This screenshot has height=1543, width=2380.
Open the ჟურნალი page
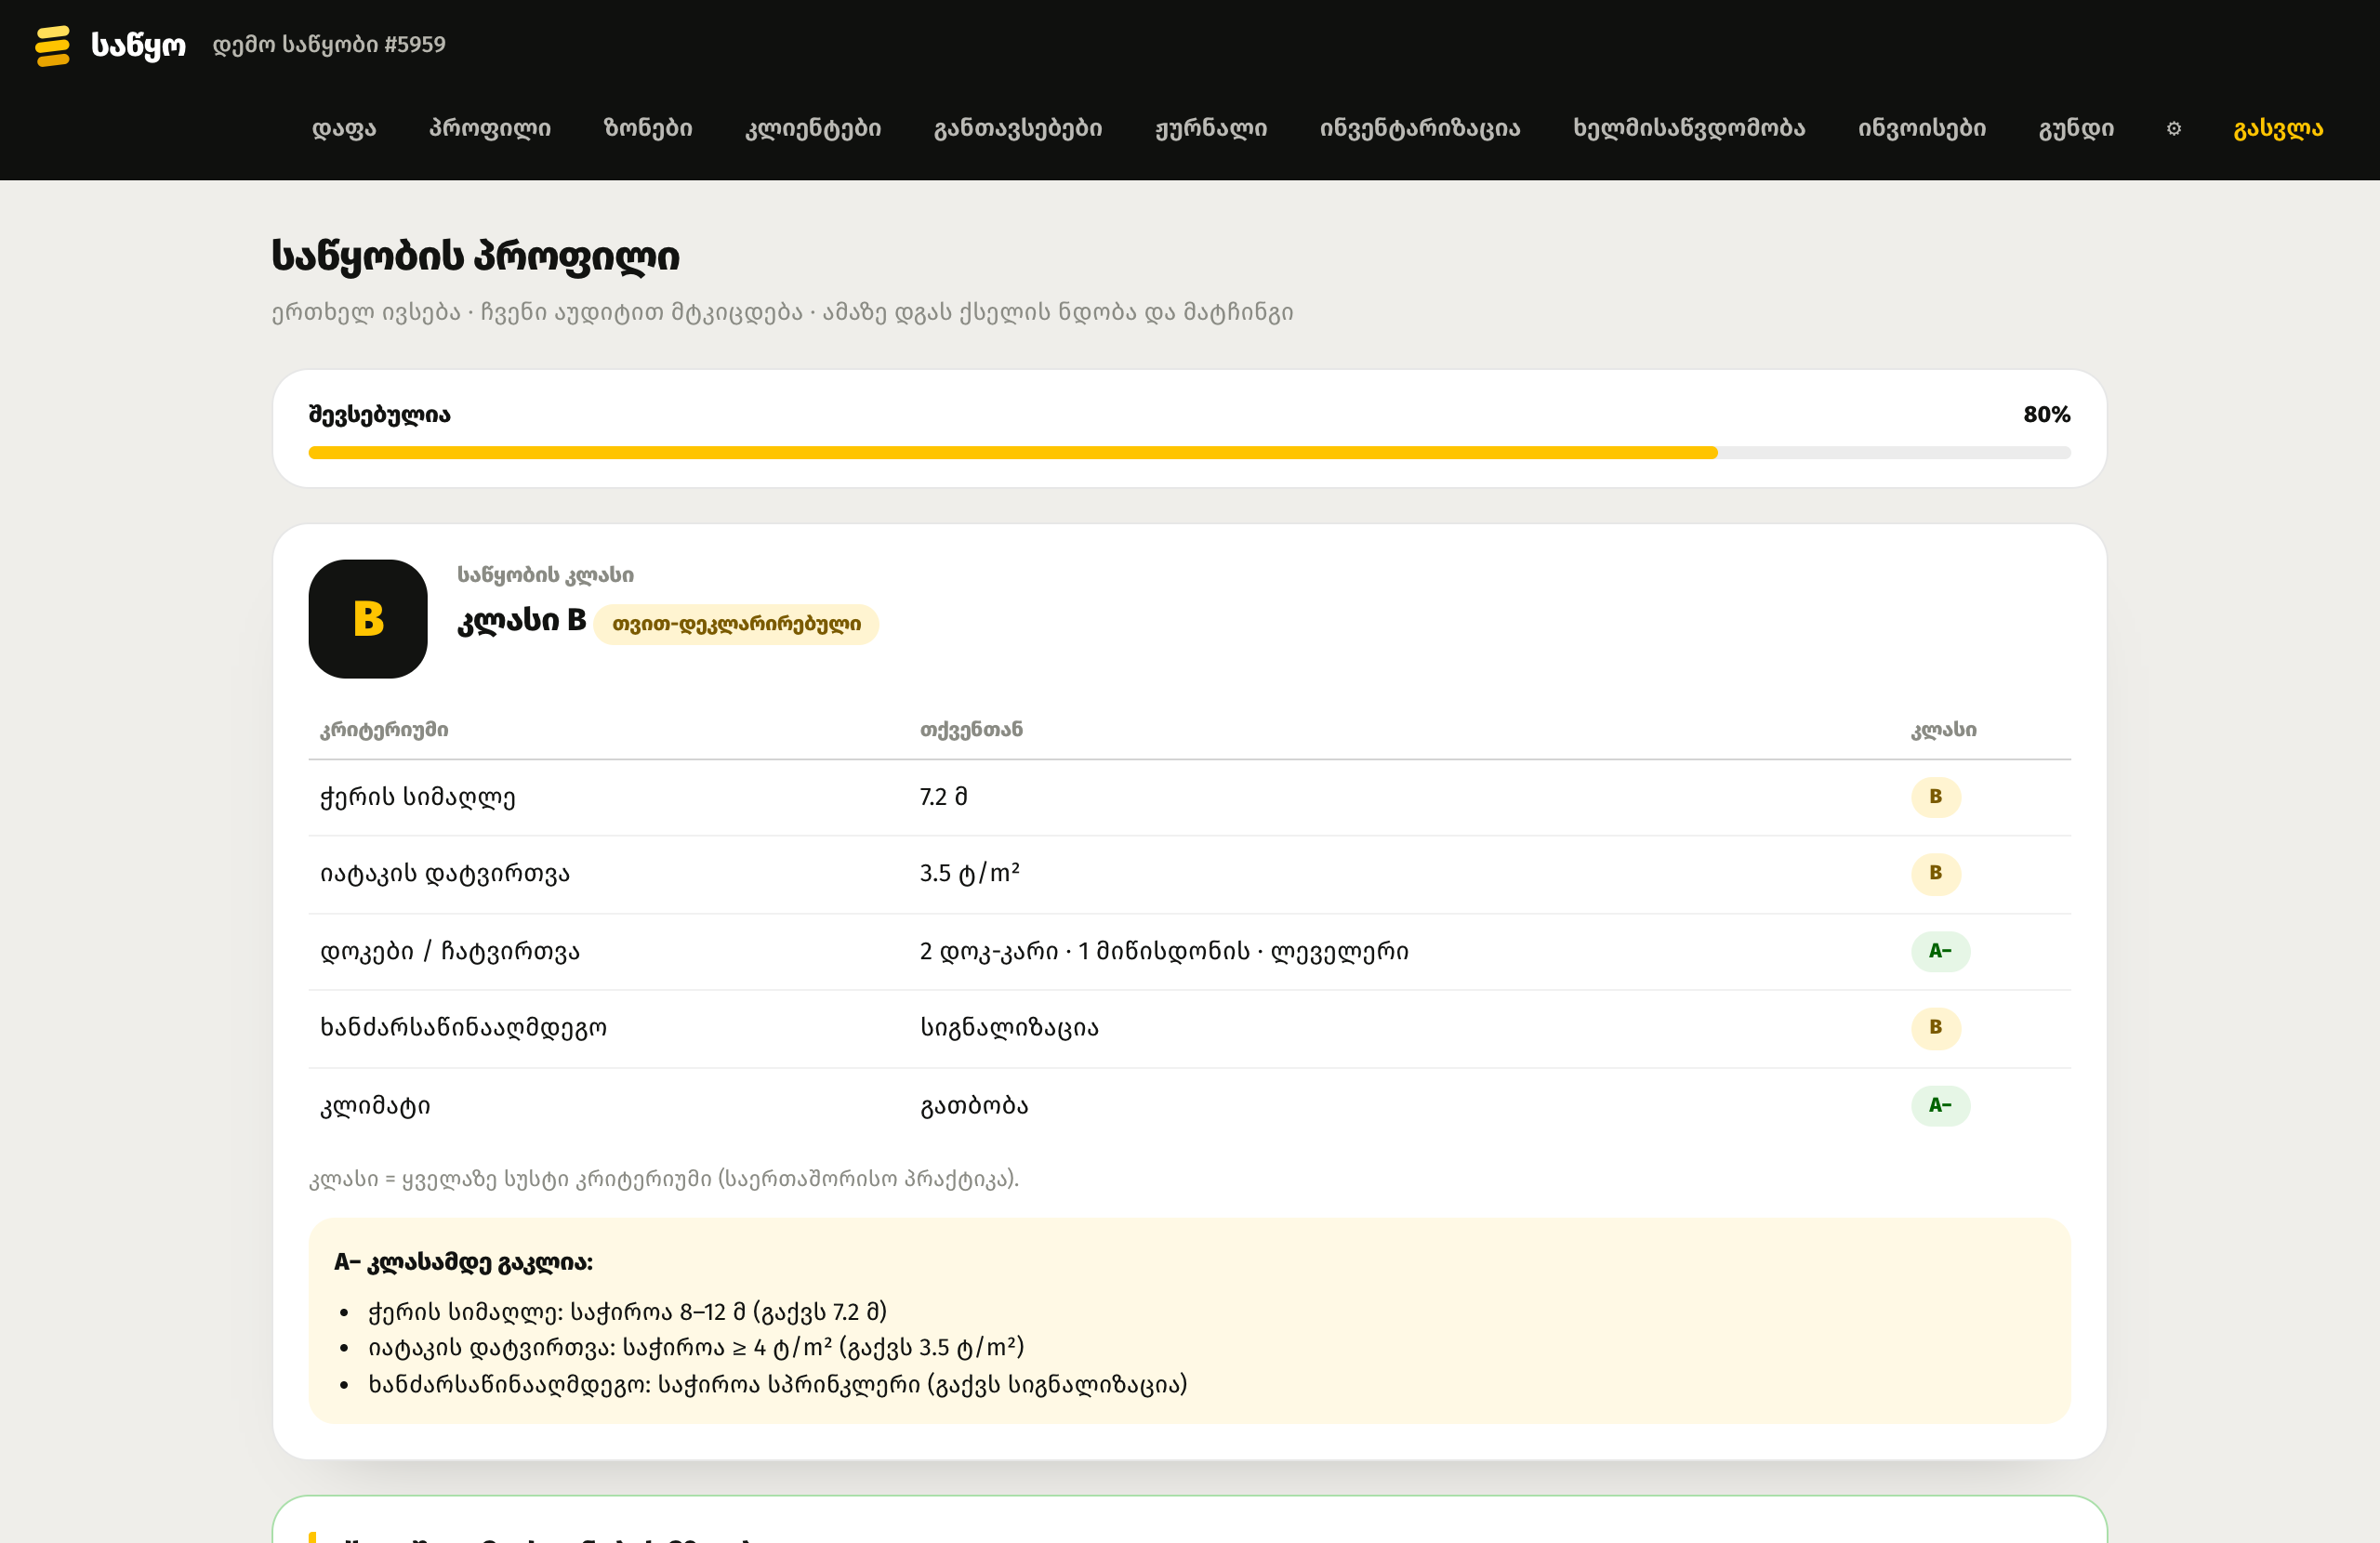1211,128
